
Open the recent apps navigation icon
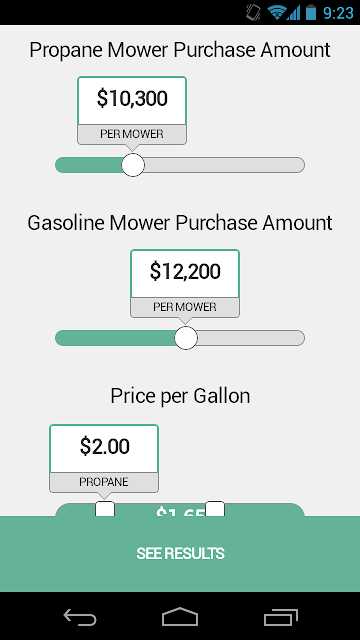(281, 617)
